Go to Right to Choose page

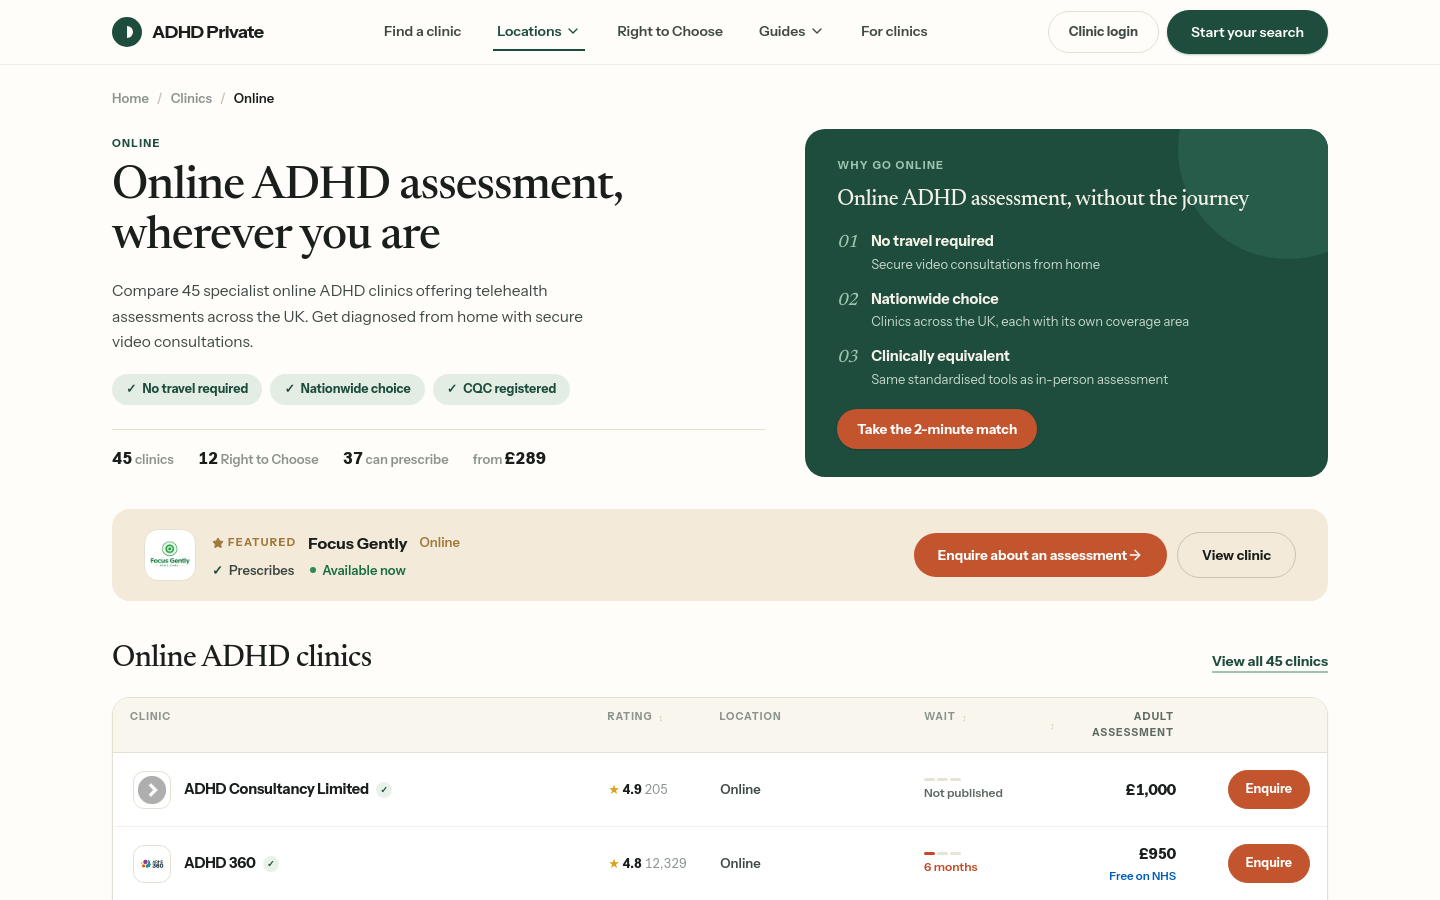pos(670,32)
